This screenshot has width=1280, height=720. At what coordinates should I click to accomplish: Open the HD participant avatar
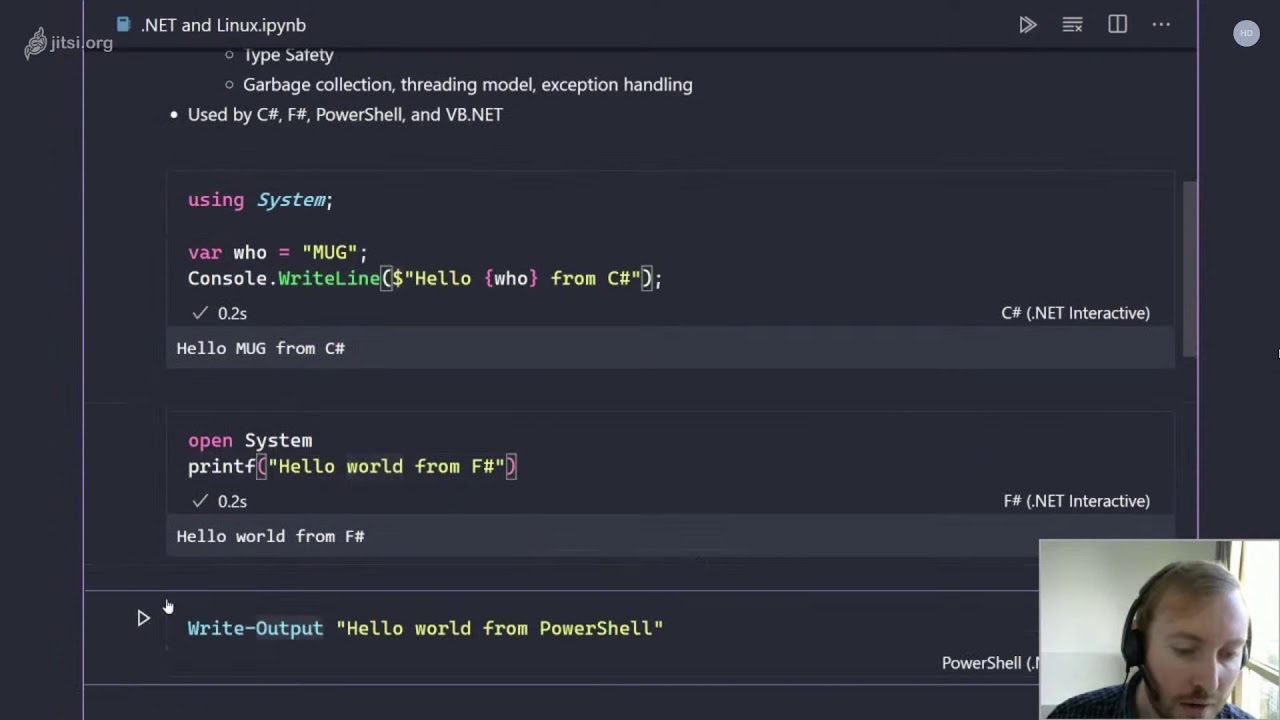click(1246, 33)
